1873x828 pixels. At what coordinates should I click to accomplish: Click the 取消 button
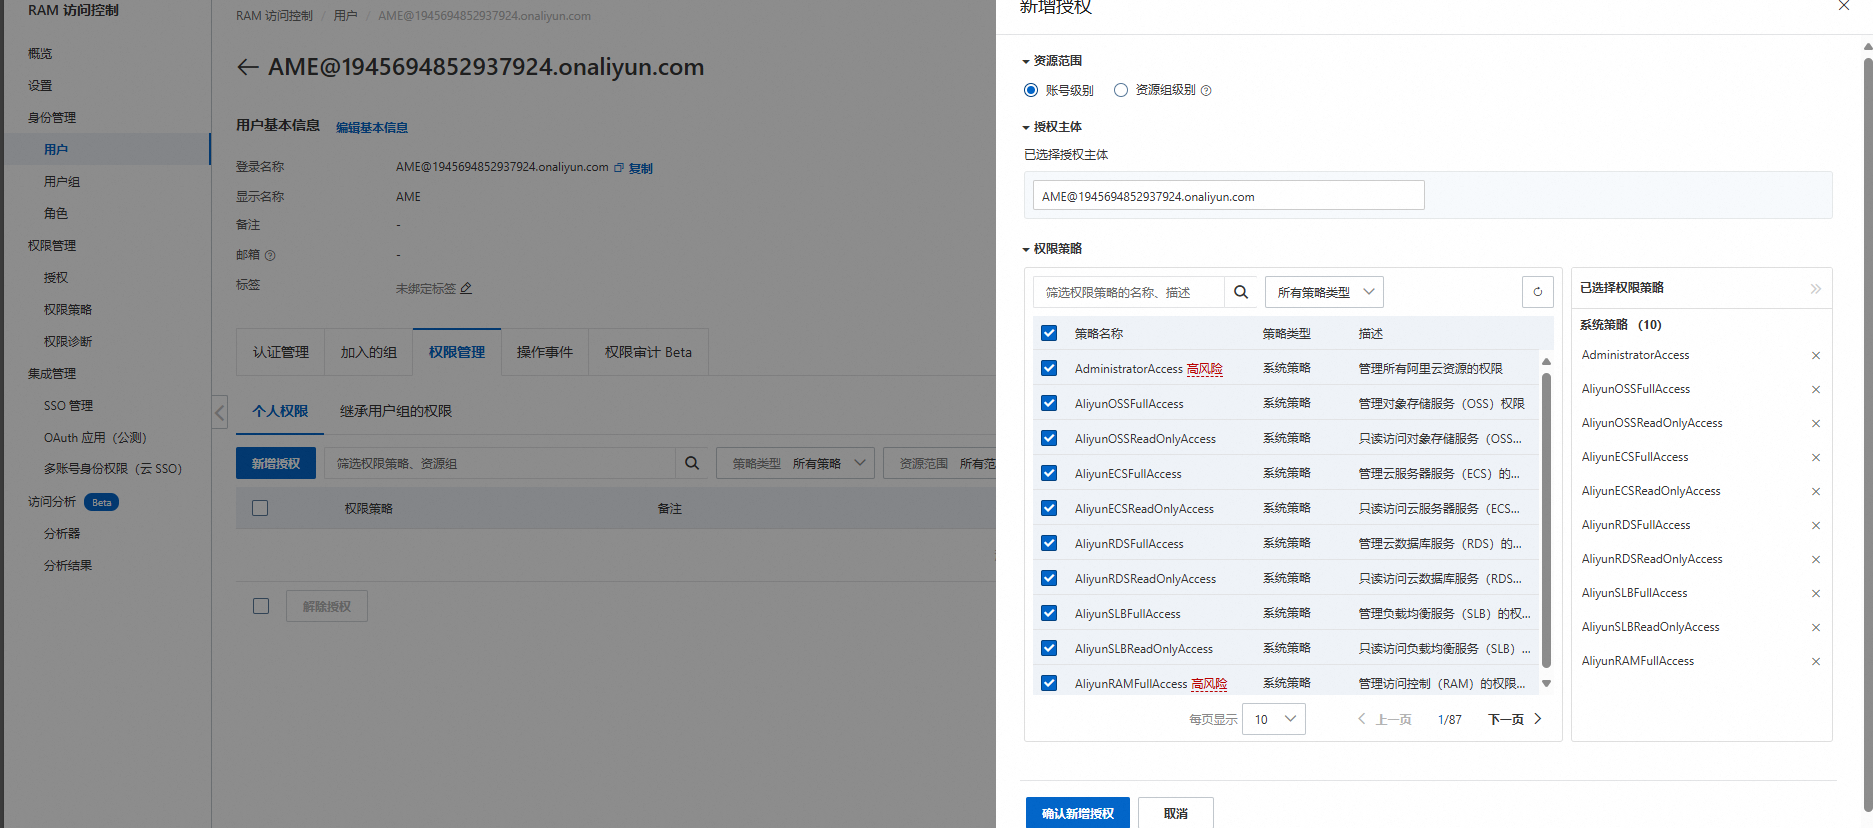1176,813
